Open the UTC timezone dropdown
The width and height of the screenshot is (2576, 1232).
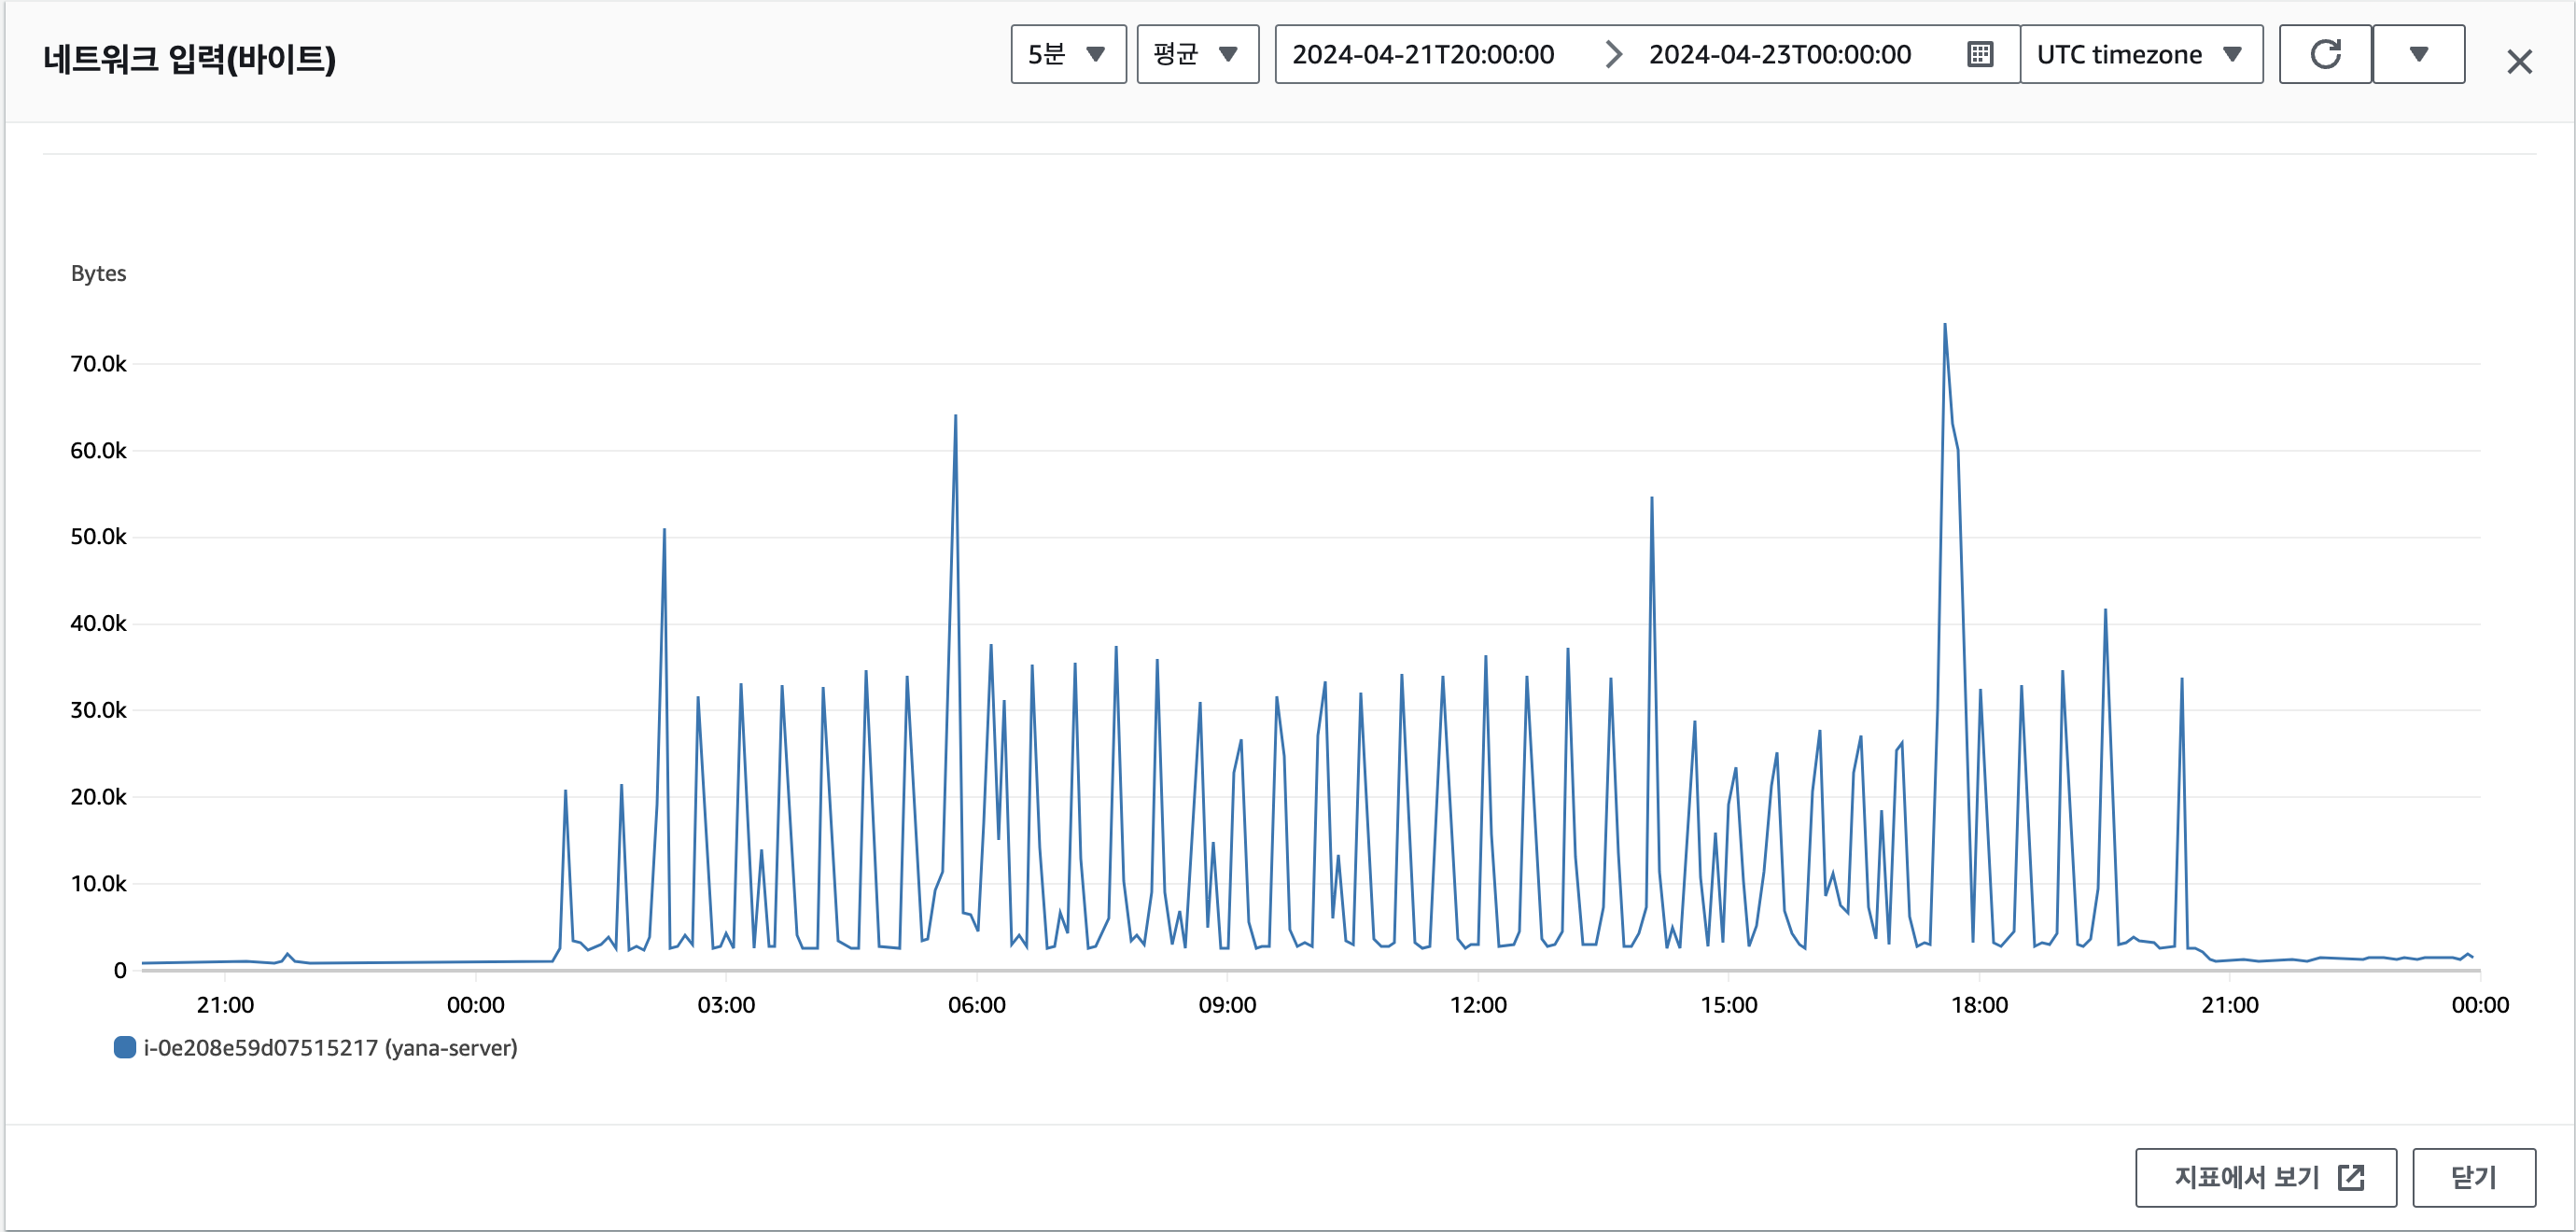2140,54
